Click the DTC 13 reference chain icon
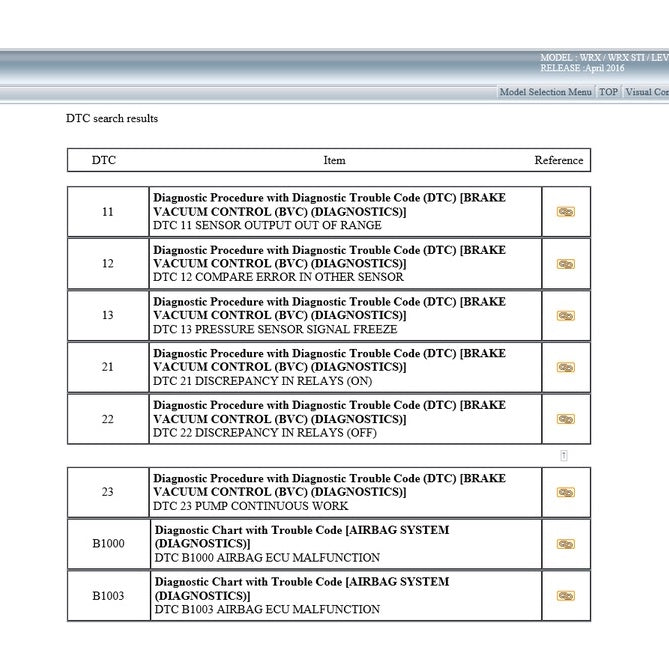669x669 pixels. (565, 316)
